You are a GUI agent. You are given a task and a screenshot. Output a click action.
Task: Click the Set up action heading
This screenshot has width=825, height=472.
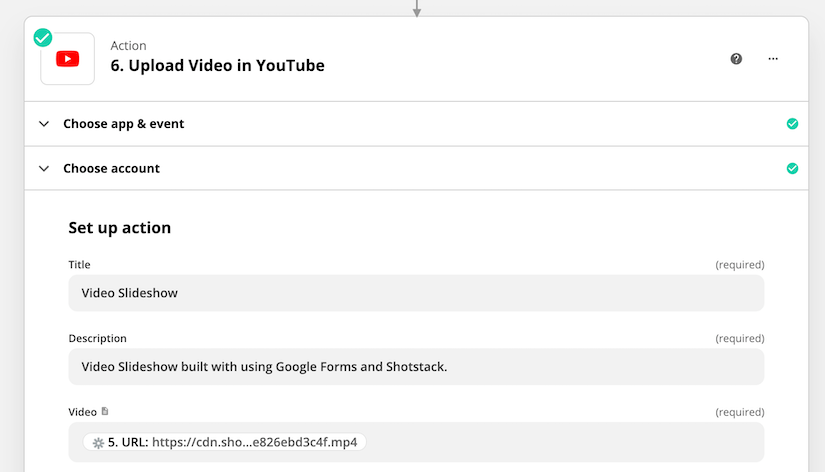(x=119, y=228)
